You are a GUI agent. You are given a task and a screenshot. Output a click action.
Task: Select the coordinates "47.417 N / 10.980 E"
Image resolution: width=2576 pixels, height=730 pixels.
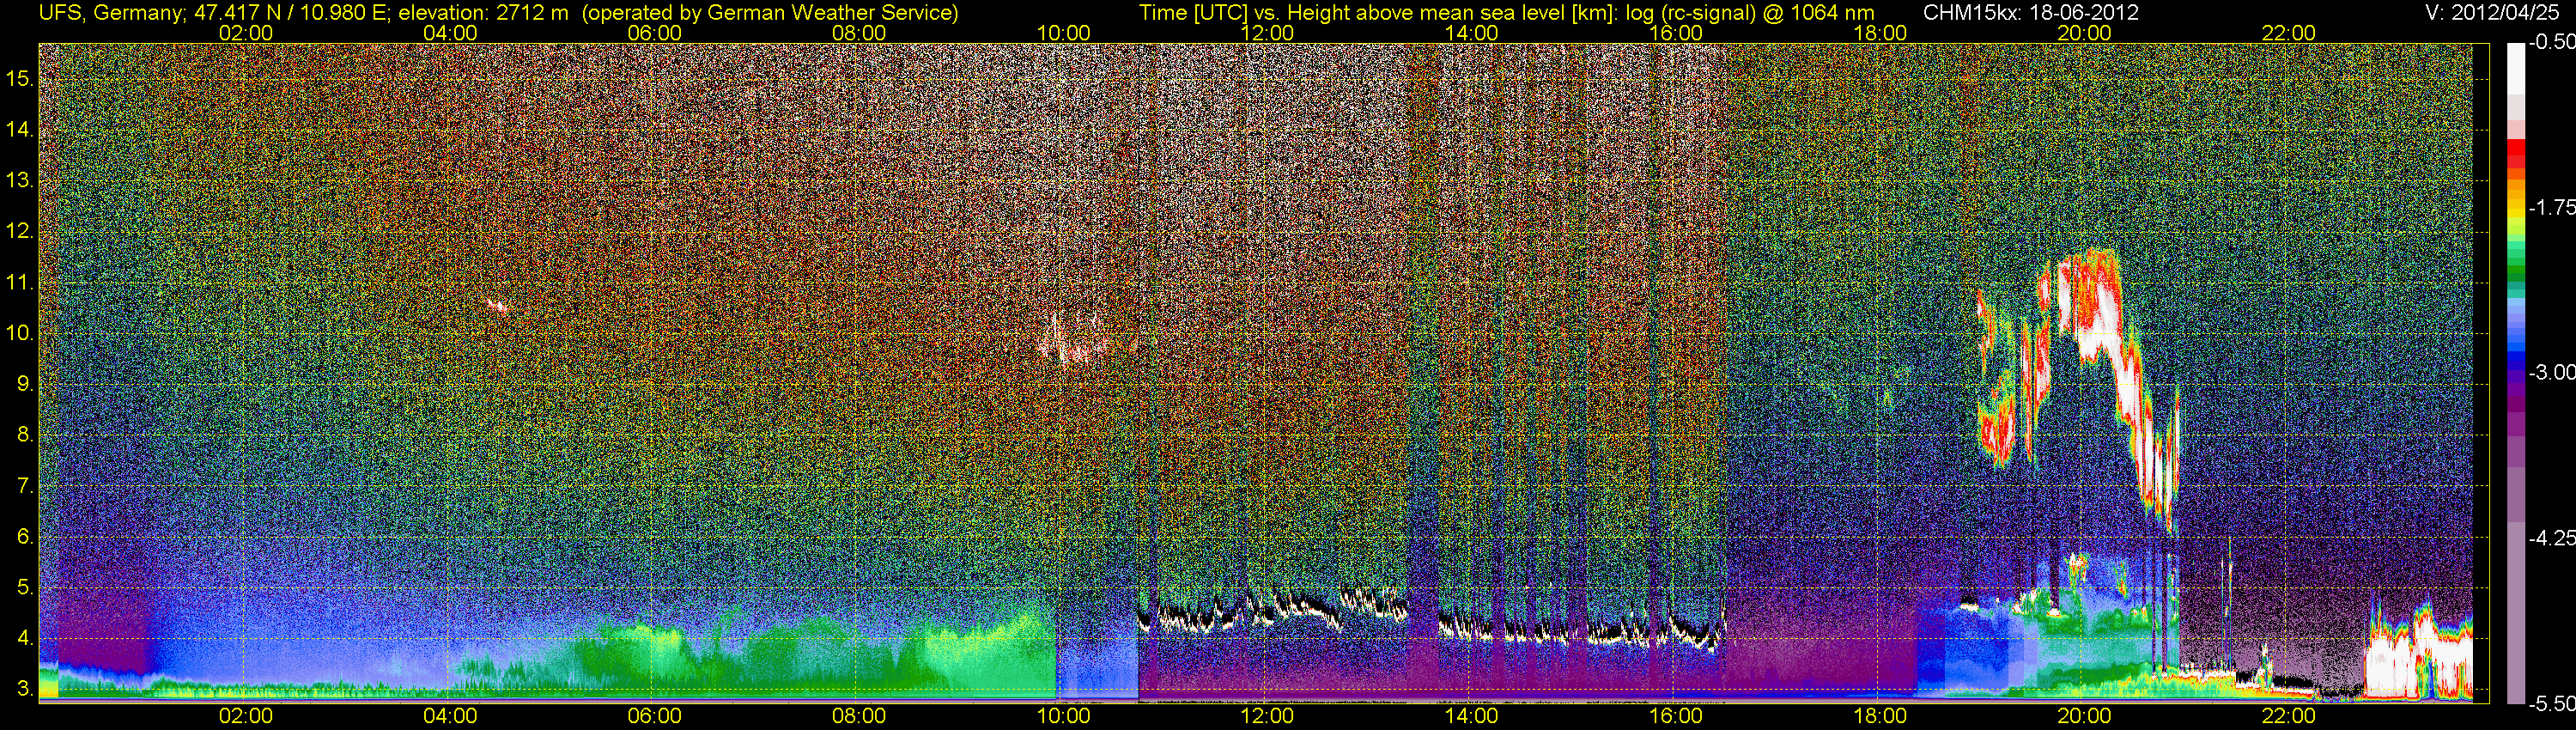293,12
